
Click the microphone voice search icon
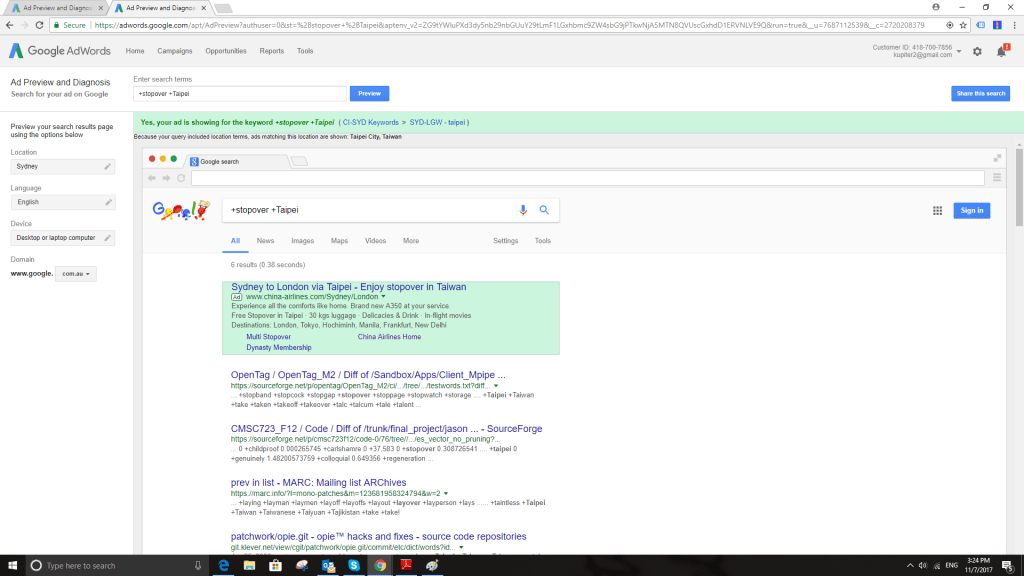[523, 210]
